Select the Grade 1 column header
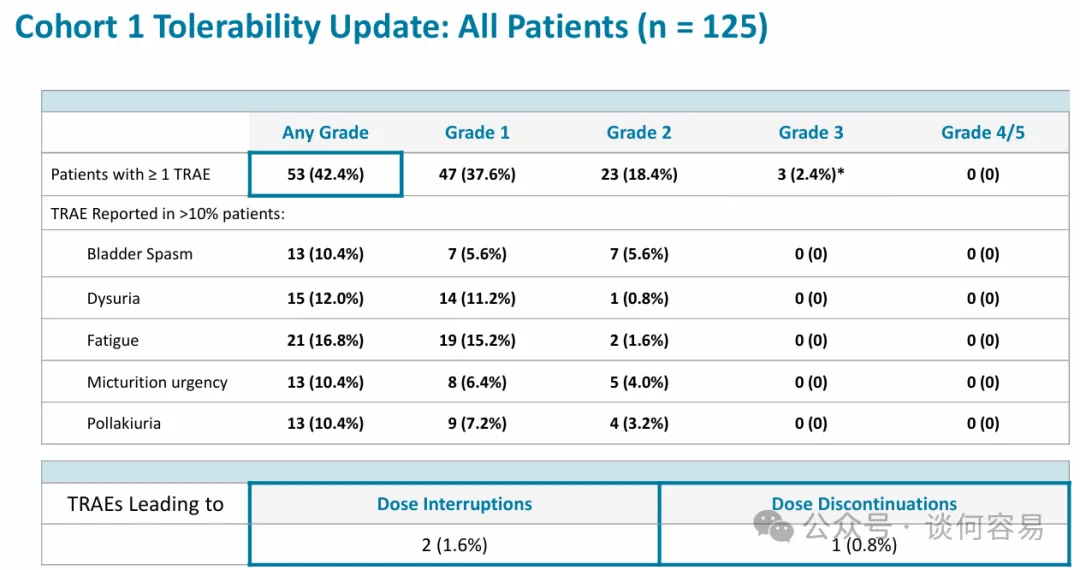The width and height of the screenshot is (1080, 570). tap(477, 133)
